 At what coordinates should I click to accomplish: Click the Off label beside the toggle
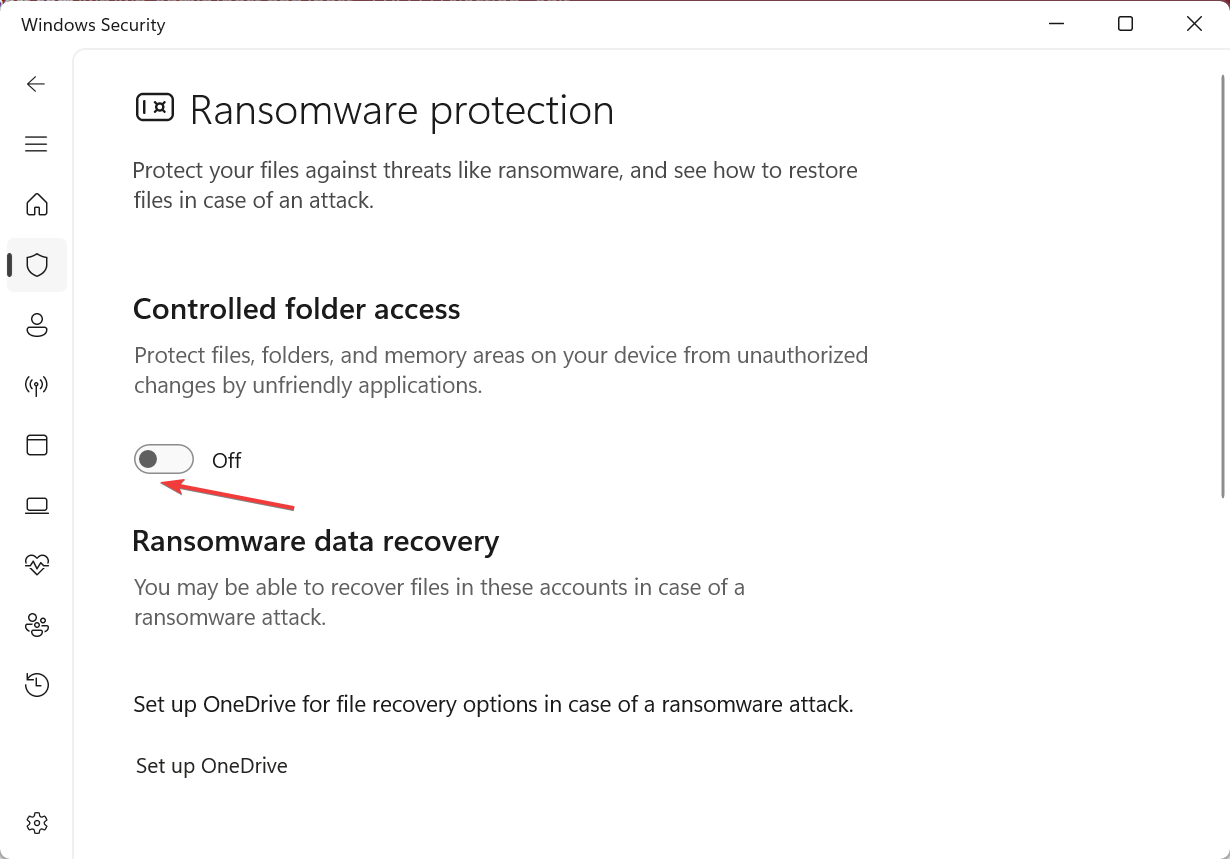(x=227, y=460)
